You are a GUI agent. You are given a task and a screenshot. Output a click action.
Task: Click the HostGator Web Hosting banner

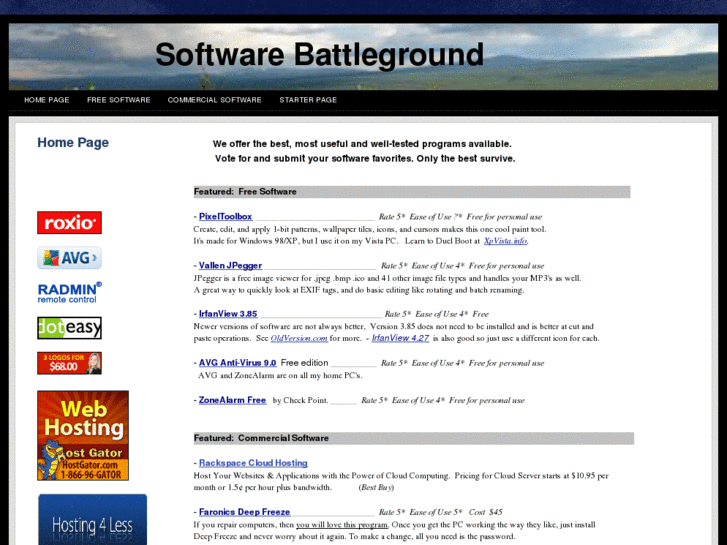tap(83, 435)
